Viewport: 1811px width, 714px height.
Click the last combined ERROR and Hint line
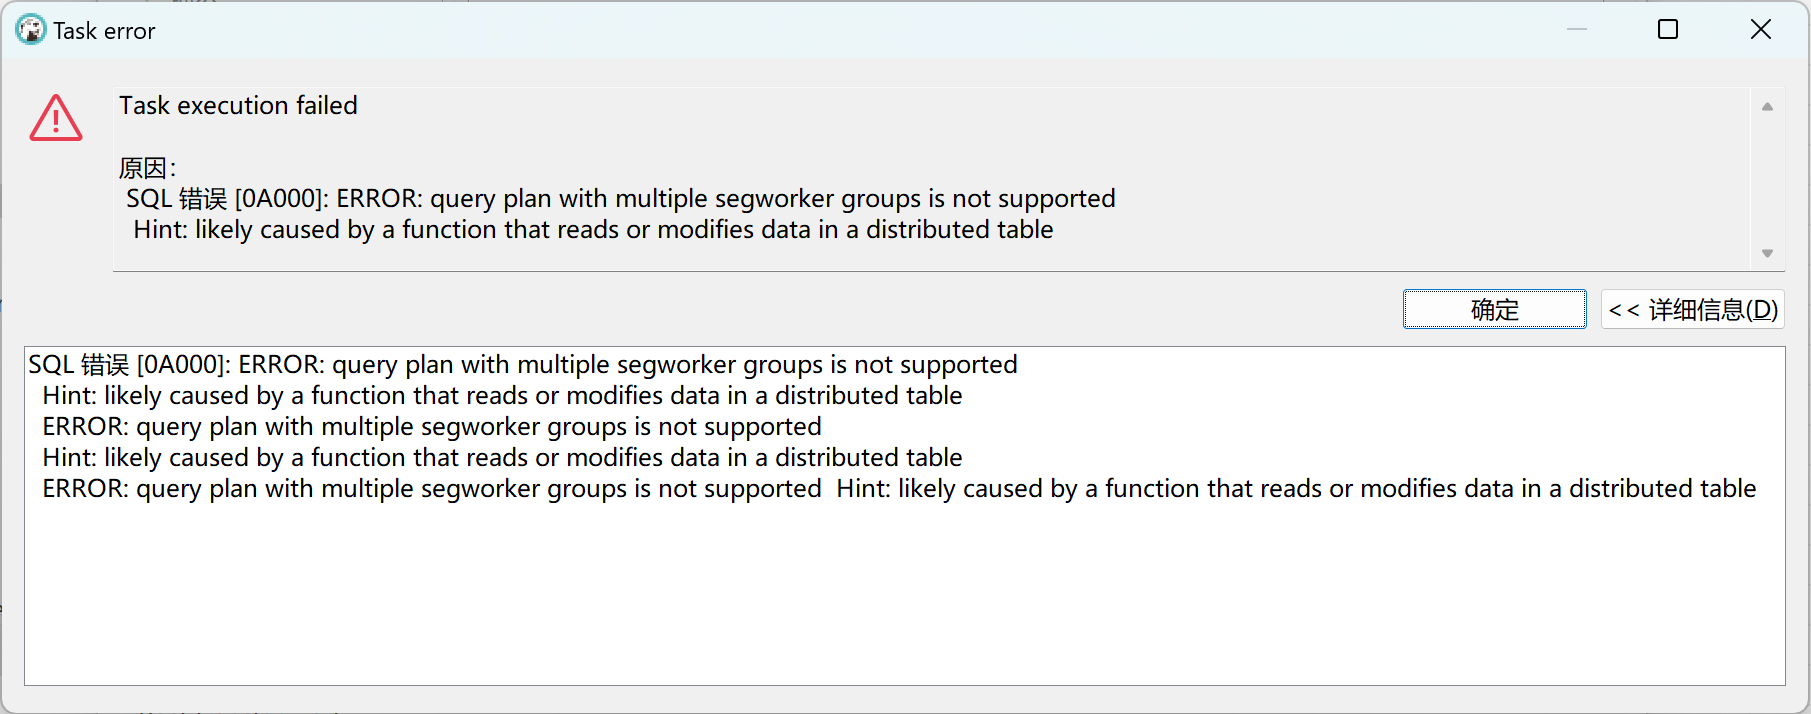point(898,488)
